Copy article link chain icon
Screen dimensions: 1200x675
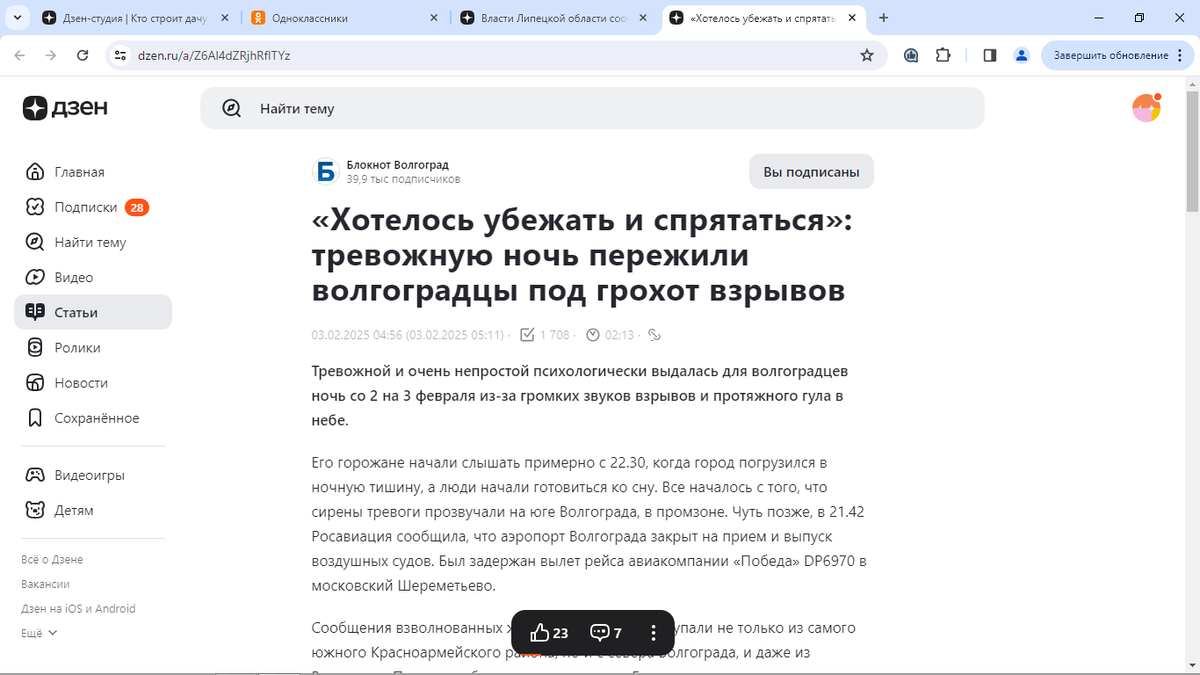pos(655,335)
